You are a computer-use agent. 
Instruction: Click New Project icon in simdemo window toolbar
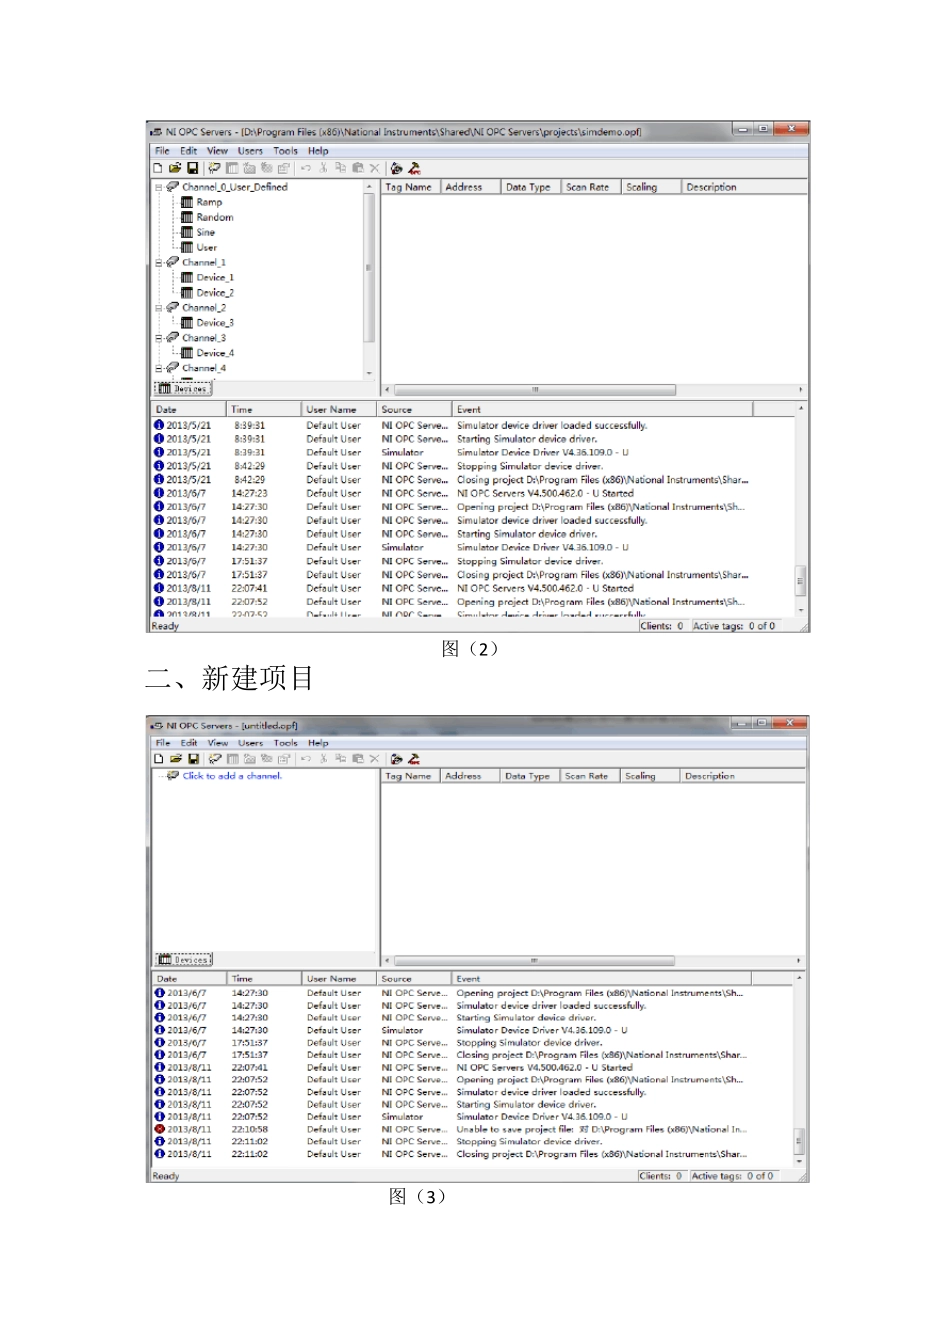(158, 168)
